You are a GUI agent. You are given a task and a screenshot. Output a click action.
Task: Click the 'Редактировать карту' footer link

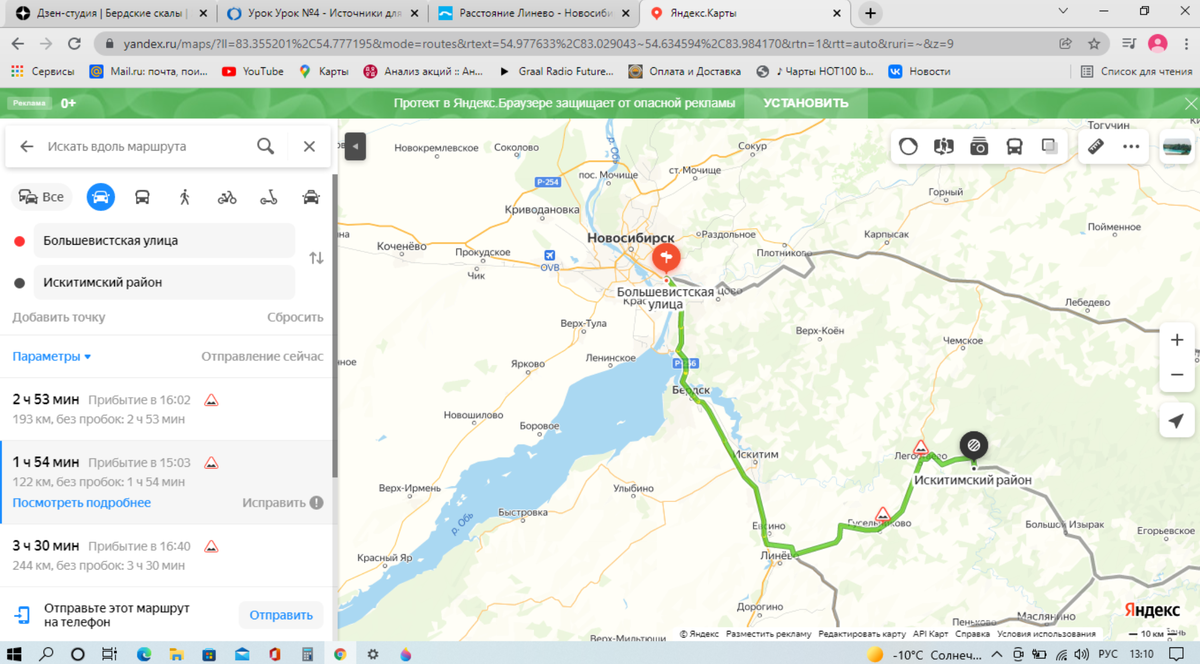click(862, 634)
